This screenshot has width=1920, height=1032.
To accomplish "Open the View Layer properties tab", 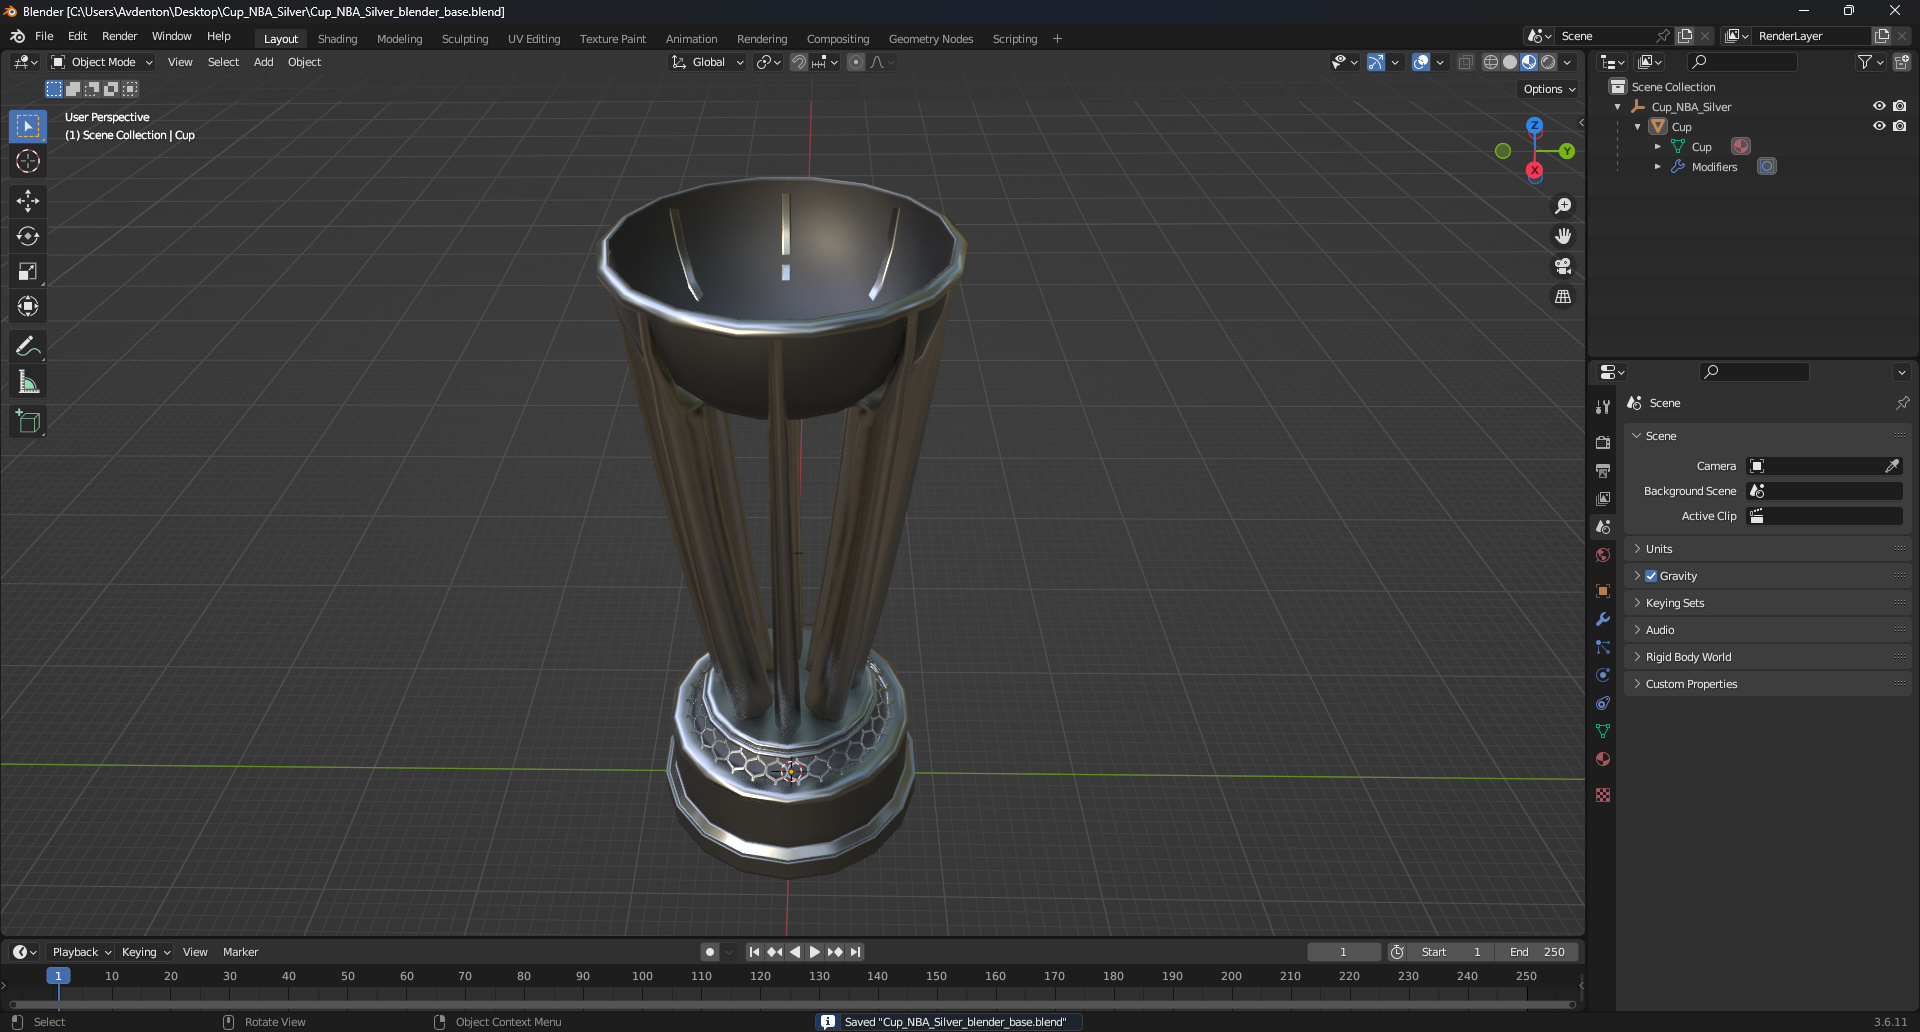I will tap(1603, 498).
